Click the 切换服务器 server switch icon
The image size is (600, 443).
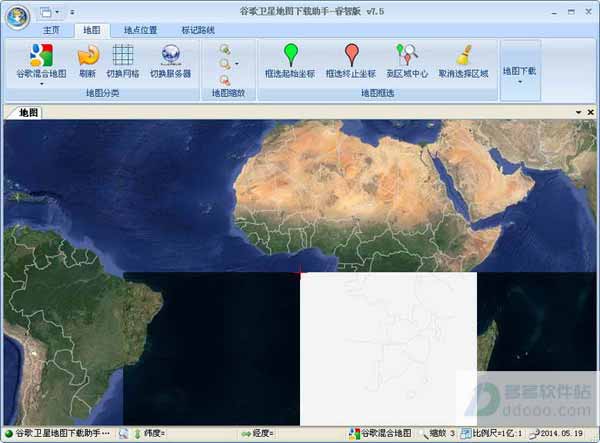point(170,55)
